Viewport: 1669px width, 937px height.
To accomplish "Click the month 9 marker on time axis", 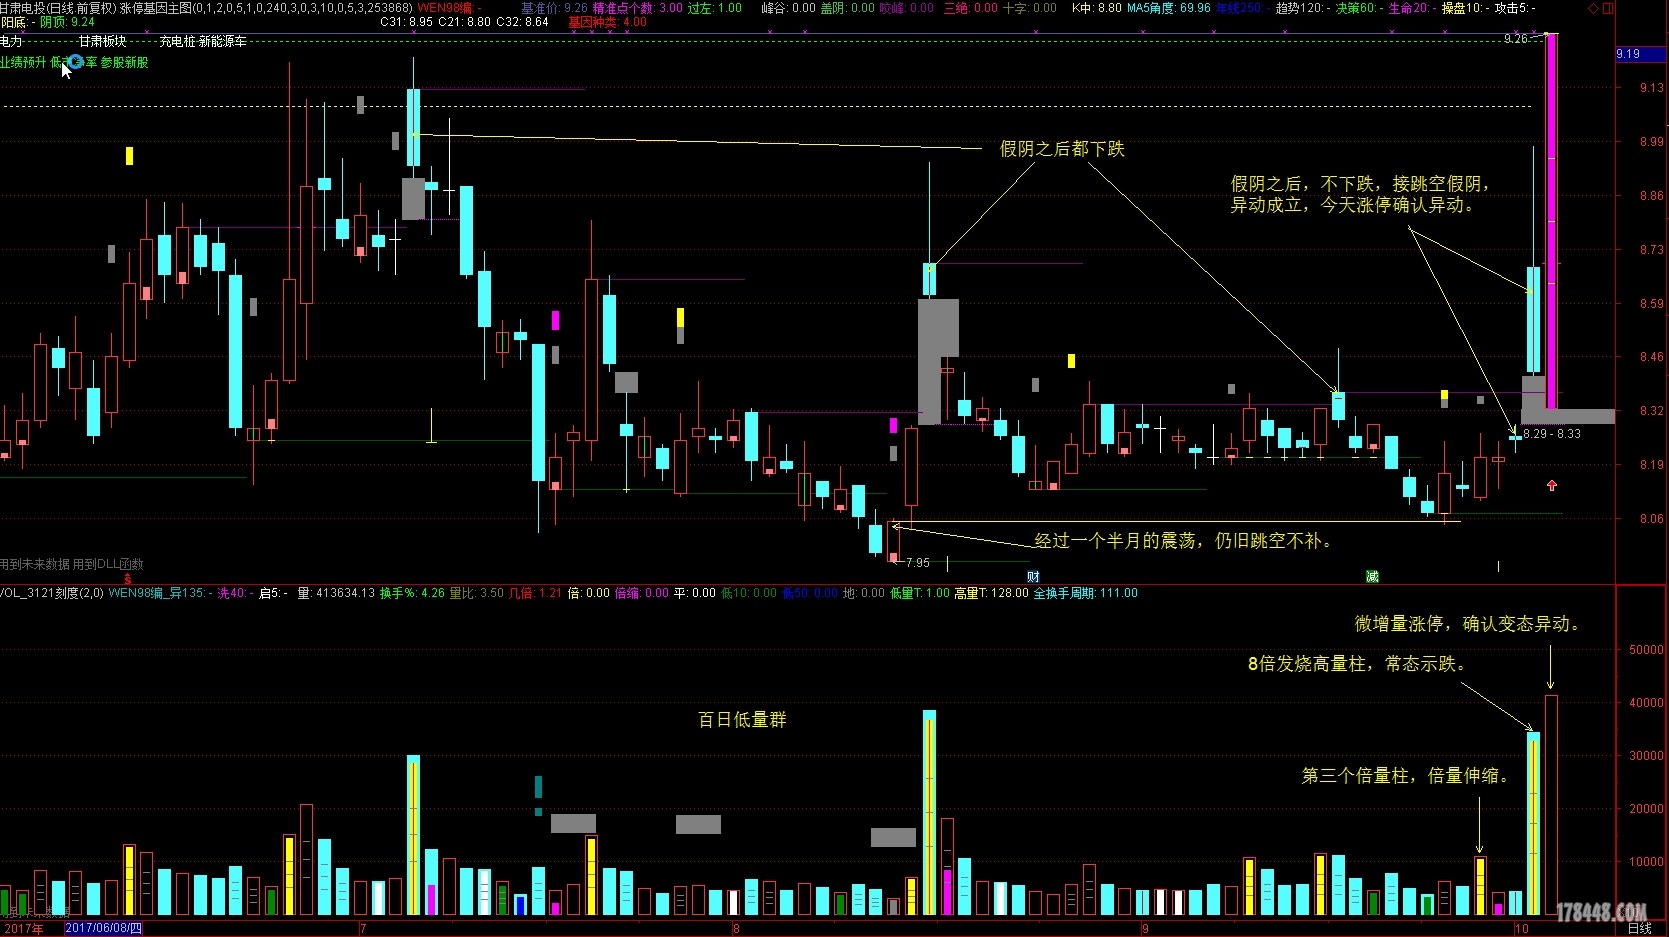I will (x=1145, y=929).
